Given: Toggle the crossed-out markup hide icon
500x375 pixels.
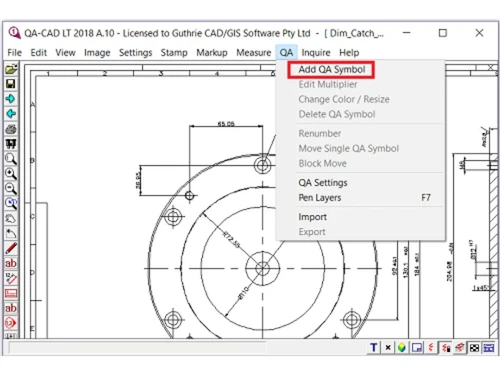Looking at the screenshot, I should (x=460, y=348).
